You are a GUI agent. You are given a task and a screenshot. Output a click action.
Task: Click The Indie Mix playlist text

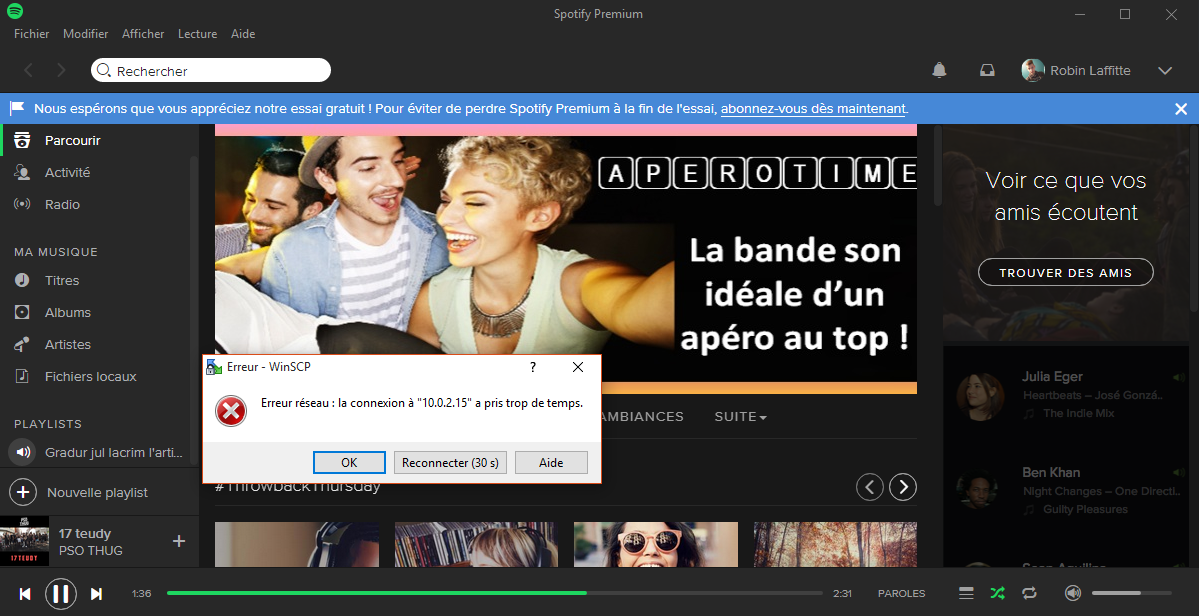tap(1078, 413)
